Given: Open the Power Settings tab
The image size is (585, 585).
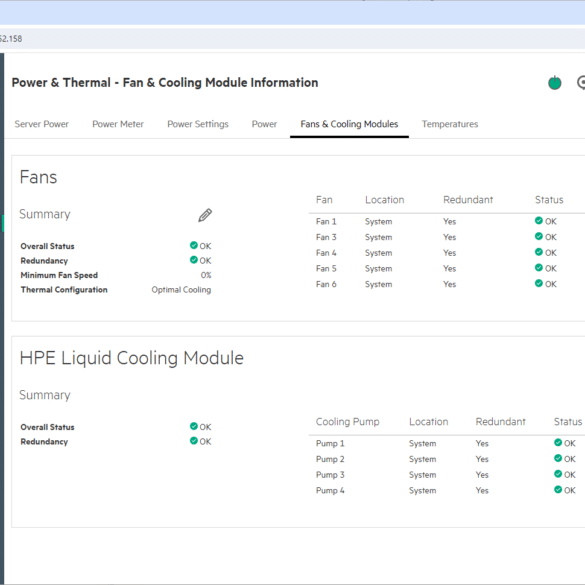Looking at the screenshot, I should pos(198,124).
